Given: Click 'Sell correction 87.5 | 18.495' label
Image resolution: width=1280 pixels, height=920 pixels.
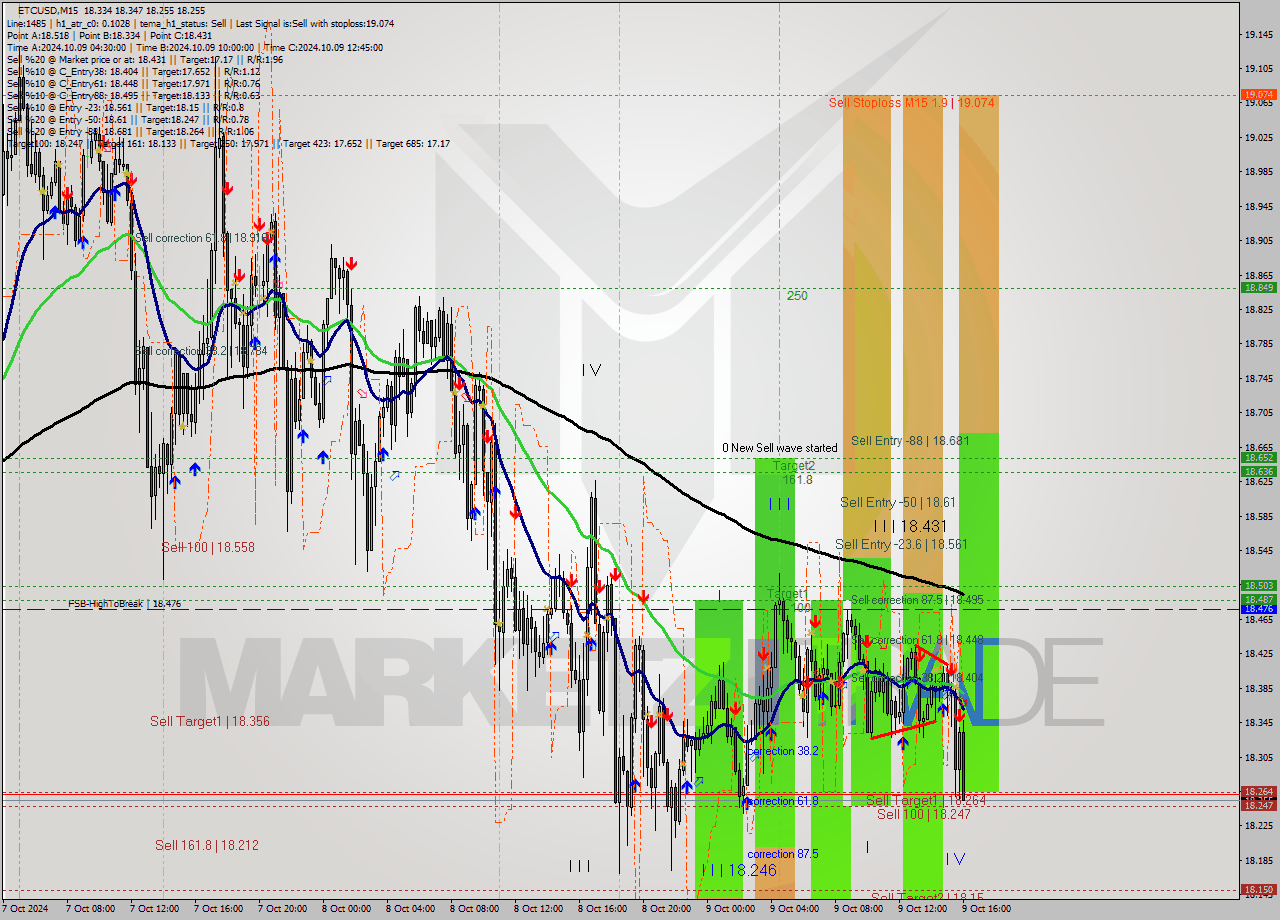Looking at the screenshot, I should pyautogui.click(x=917, y=600).
